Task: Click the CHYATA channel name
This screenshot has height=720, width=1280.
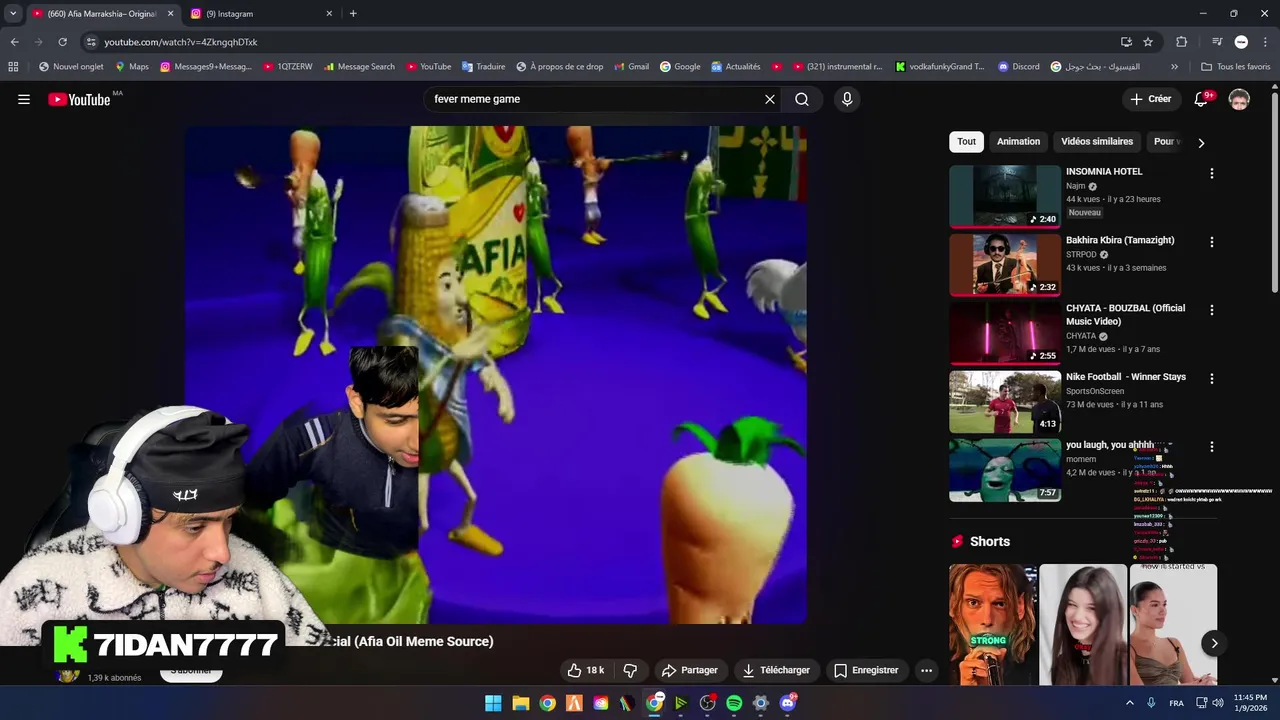Action: pyautogui.click(x=1081, y=336)
